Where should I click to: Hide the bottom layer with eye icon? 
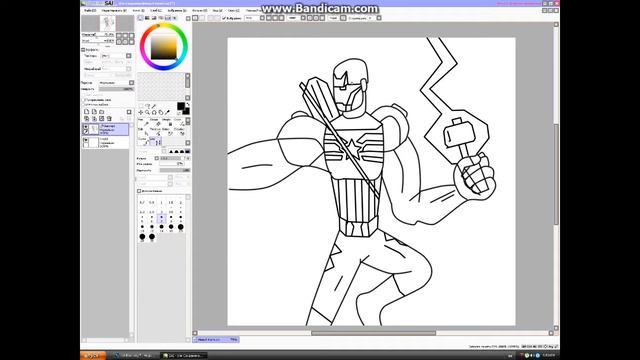(86, 140)
